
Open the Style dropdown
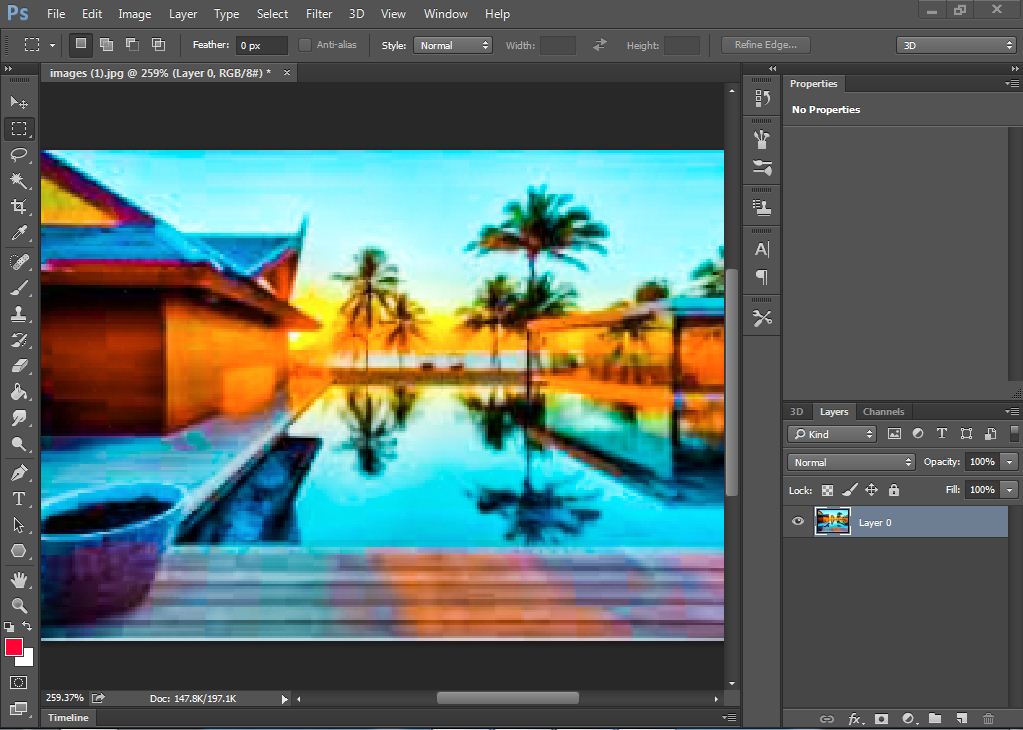(452, 44)
